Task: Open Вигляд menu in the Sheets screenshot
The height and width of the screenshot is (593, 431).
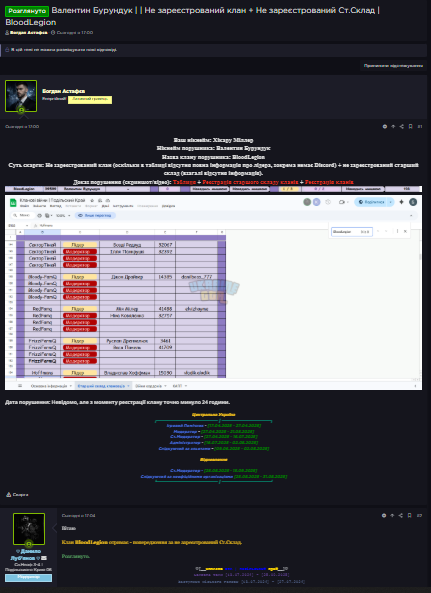Action: coord(55,206)
